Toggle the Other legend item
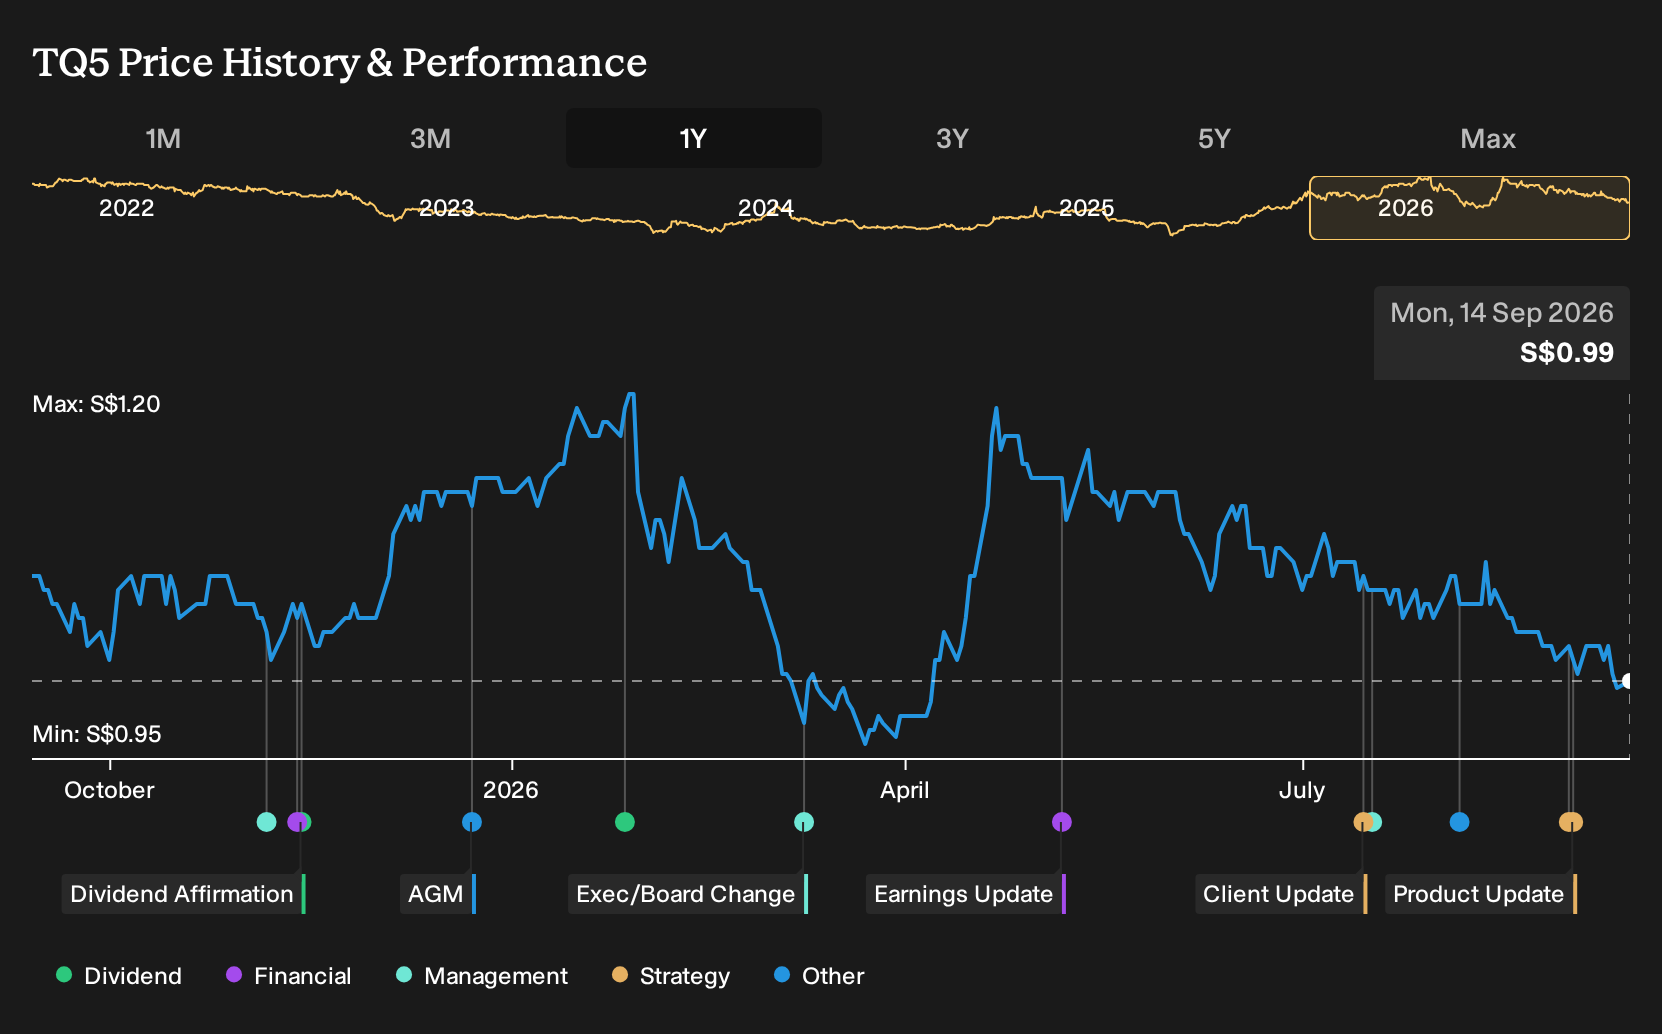The image size is (1662, 1034). [x=819, y=976]
